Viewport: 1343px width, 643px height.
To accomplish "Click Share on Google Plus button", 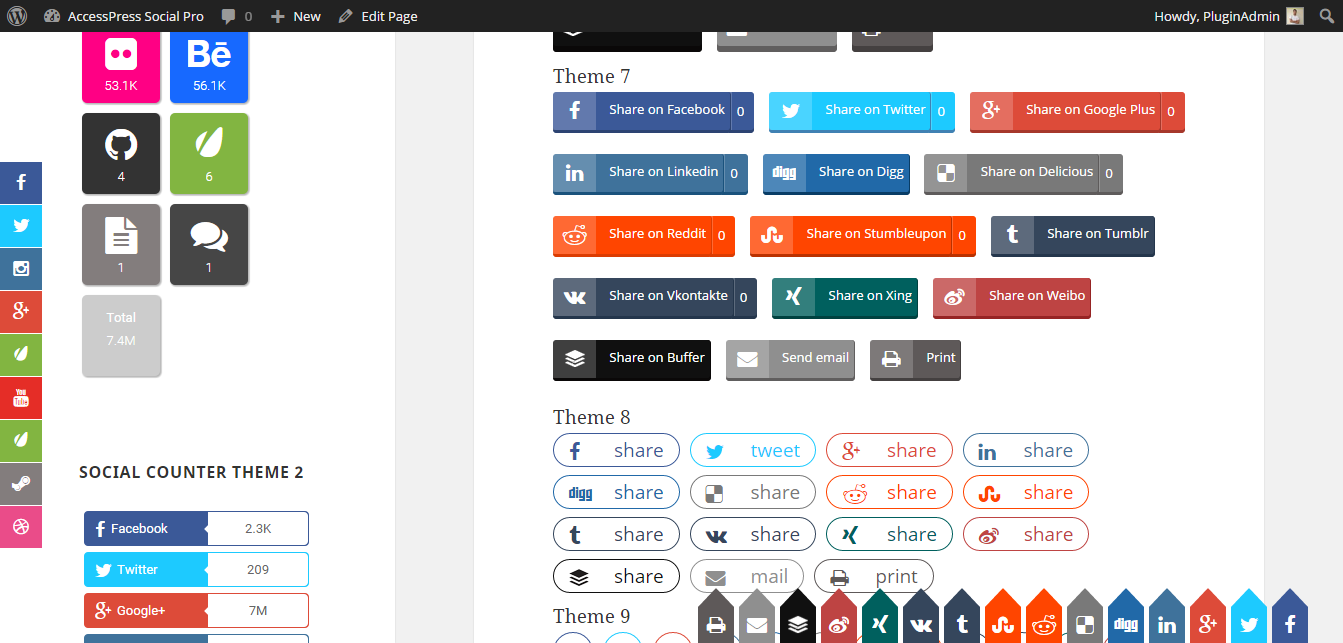I will point(1077,111).
